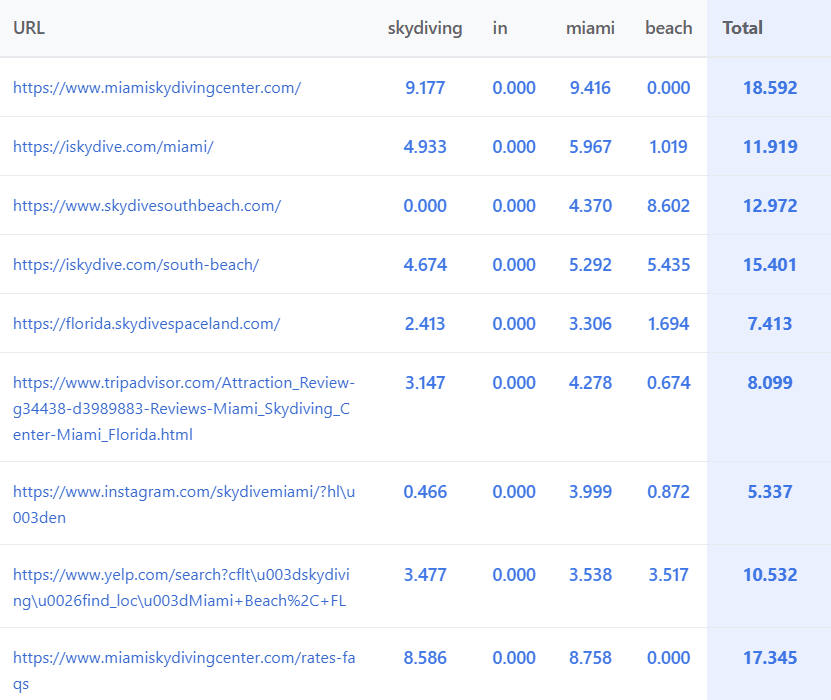This screenshot has height=700, width=831.
Task: Follow the florida.skydivespaceland.com link
Action: (x=146, y=323)
